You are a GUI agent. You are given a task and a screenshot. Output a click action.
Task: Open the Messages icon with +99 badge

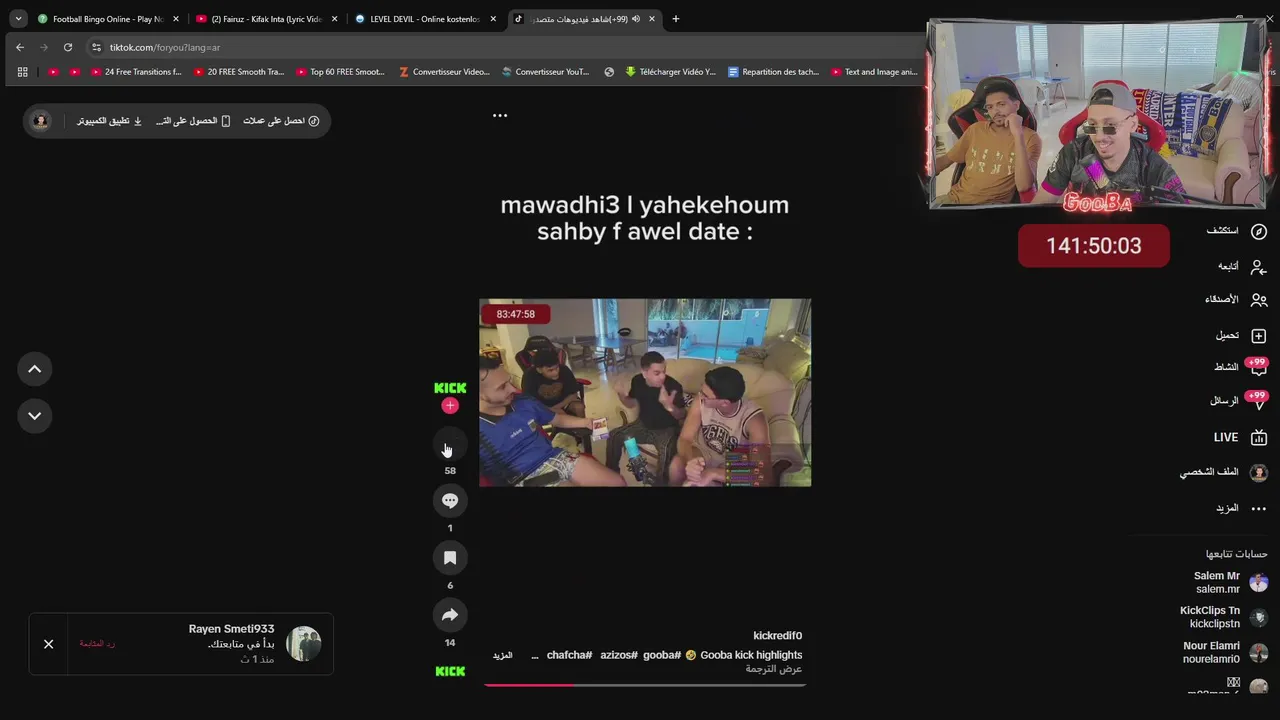pyautogui.click(x=1257, y=400)
